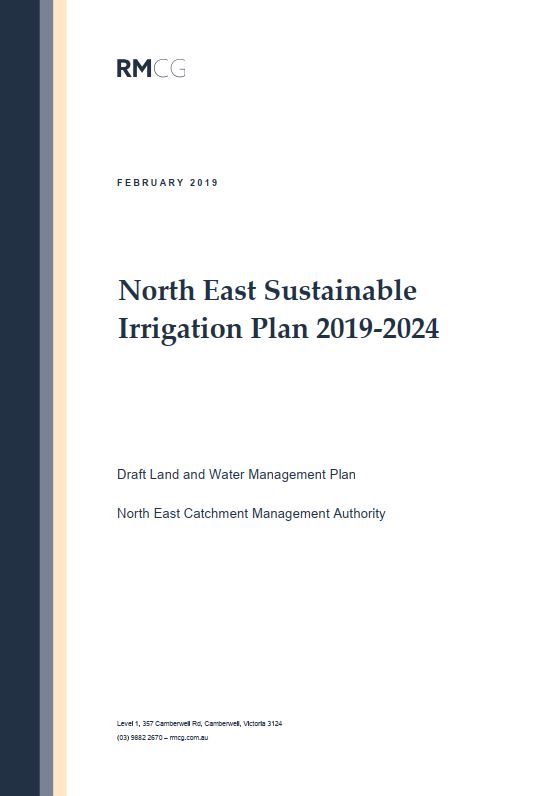Image resolution: width=556 pixels, height=796 pixels.
Task: Click the grey vertical stripe
Action: [x=46, y=398]
